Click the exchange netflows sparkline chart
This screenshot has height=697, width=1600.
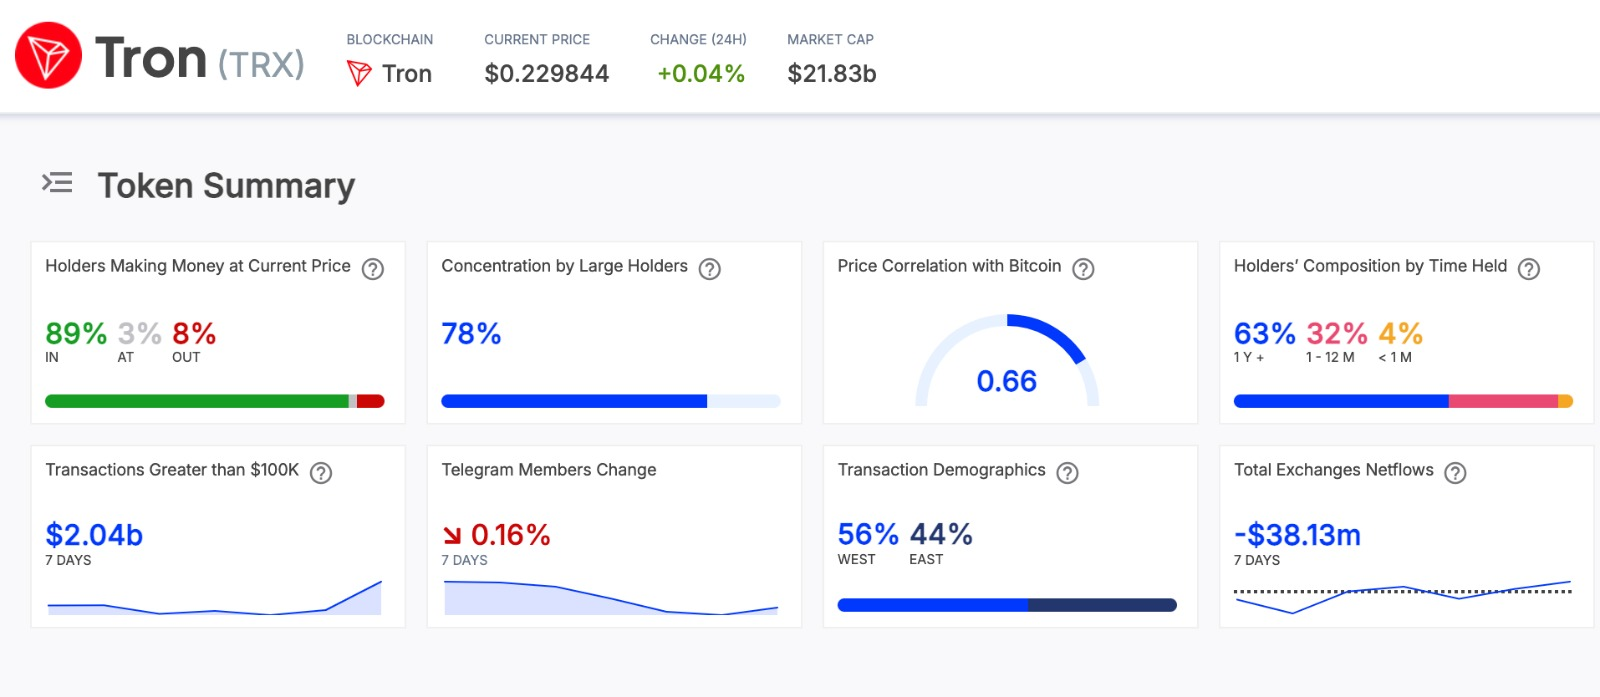click(1403, 597)
